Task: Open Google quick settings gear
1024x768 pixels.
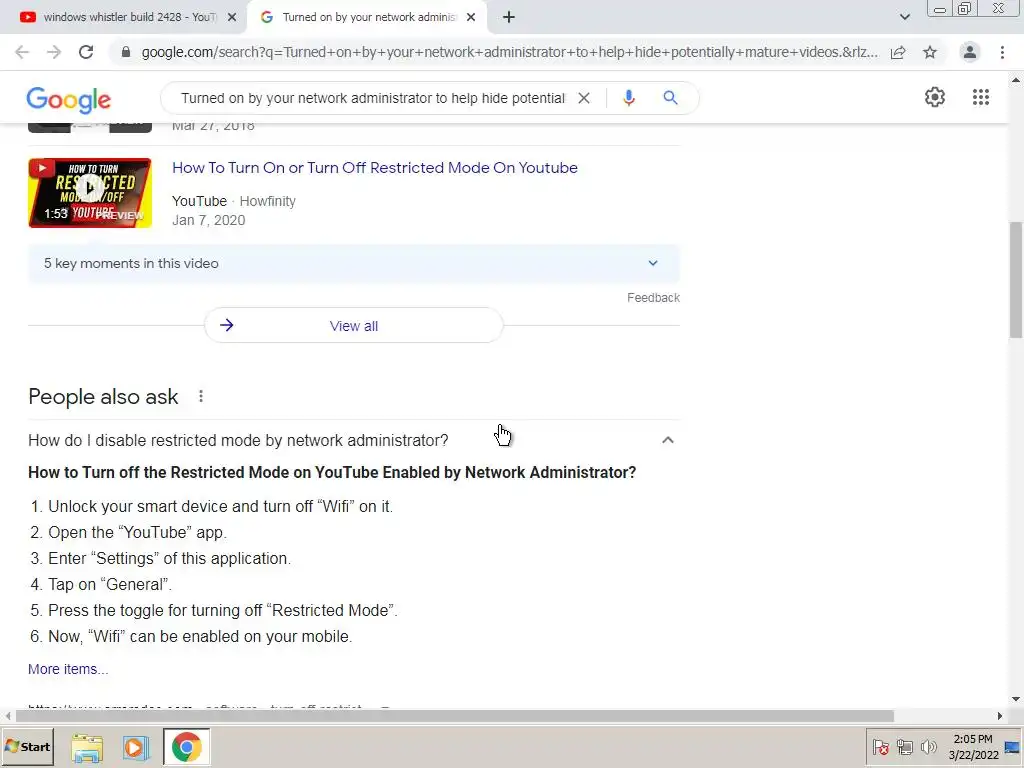Action: point(935,97)
